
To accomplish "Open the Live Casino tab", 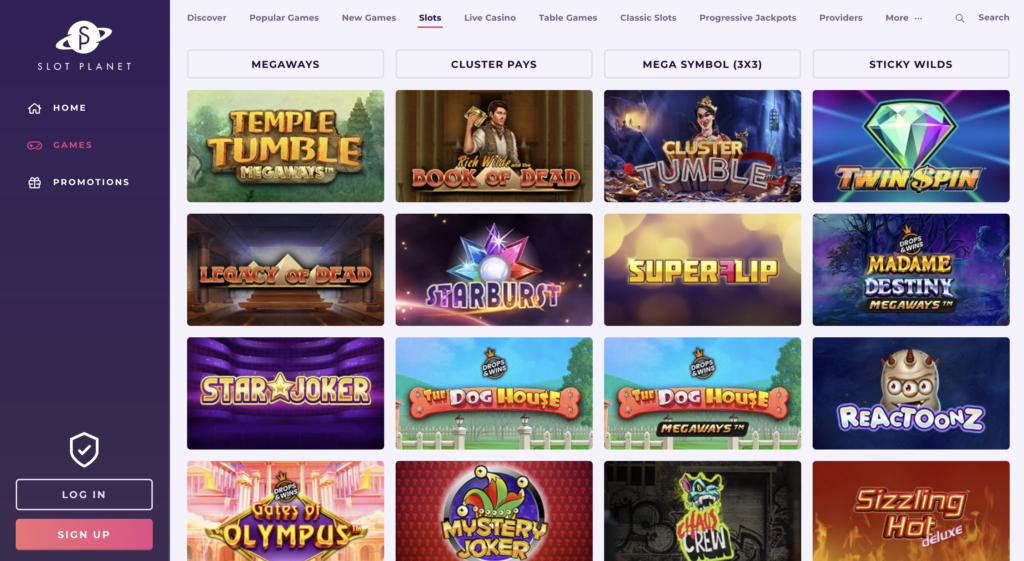I will [490, 18].
